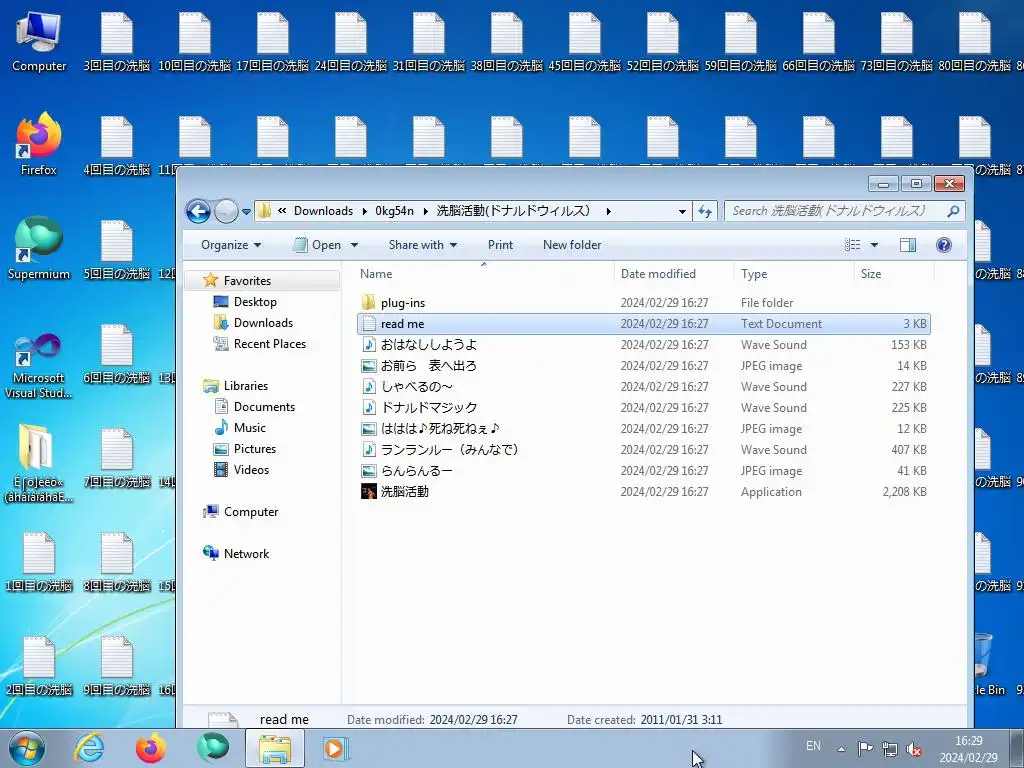Image resolution: width=1024 pixels, height=768 pixels.
Task: Click the Open toolbar button
Action: 318,245
